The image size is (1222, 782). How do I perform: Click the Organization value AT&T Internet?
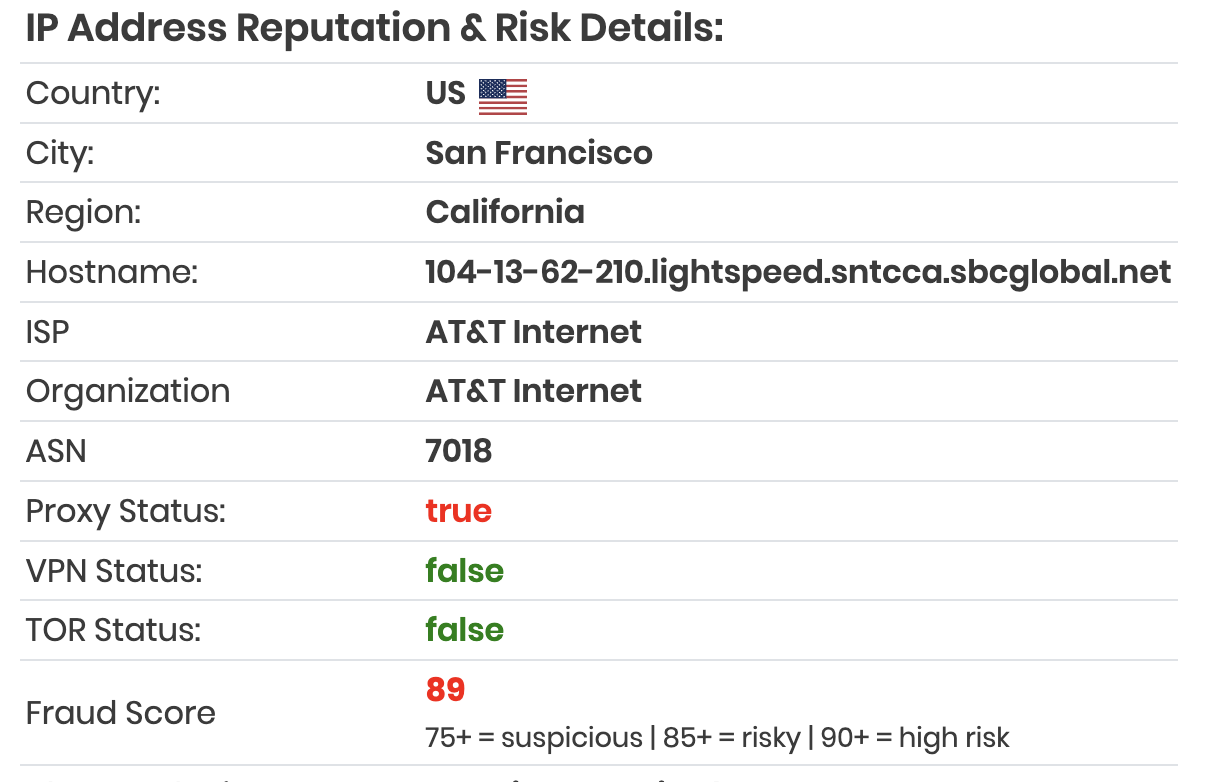coord(534,391)
